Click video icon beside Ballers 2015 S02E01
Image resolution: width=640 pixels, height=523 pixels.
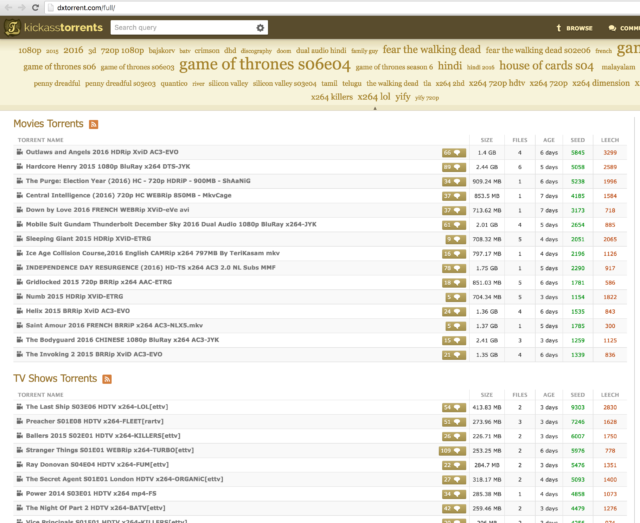20,436
